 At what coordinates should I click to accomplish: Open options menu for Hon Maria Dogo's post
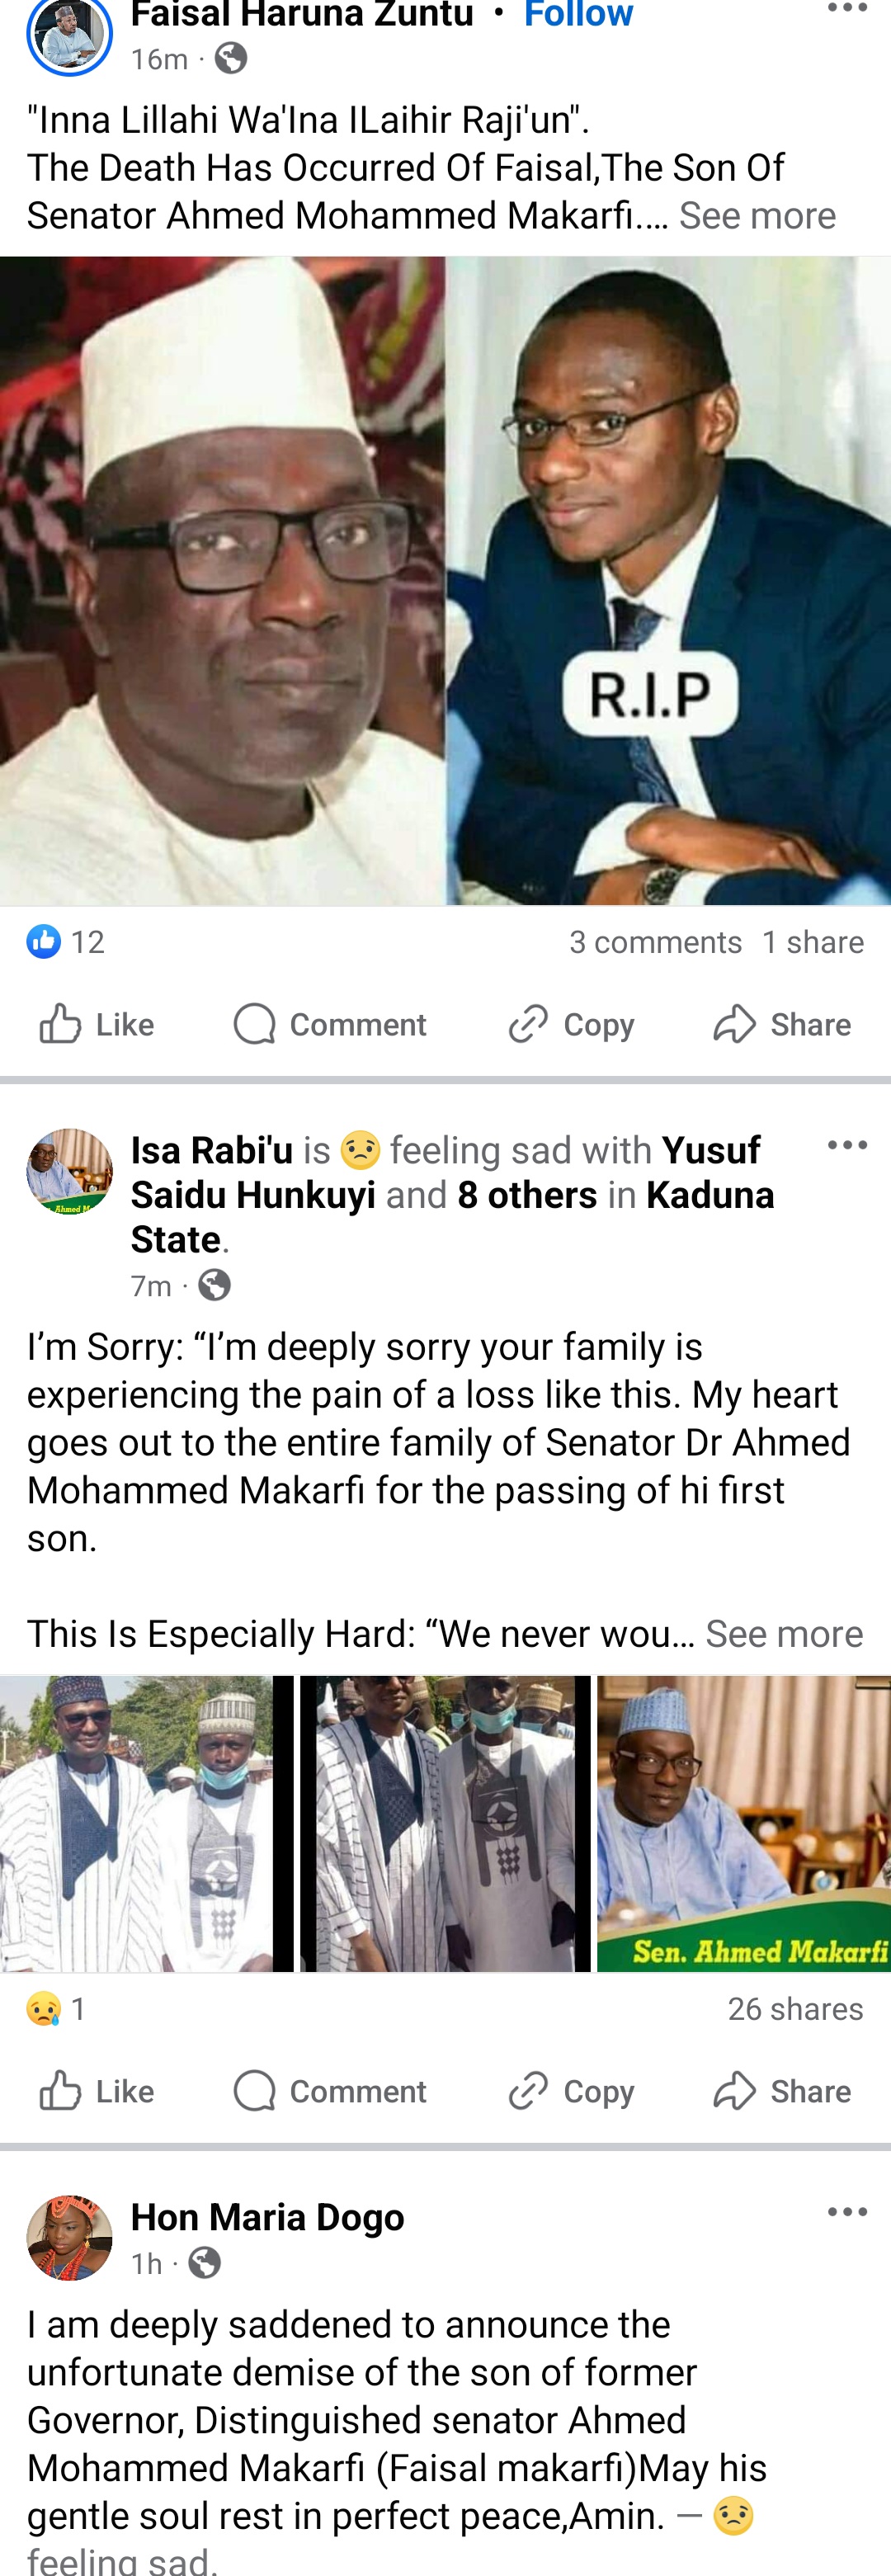tap(847, 2211)
